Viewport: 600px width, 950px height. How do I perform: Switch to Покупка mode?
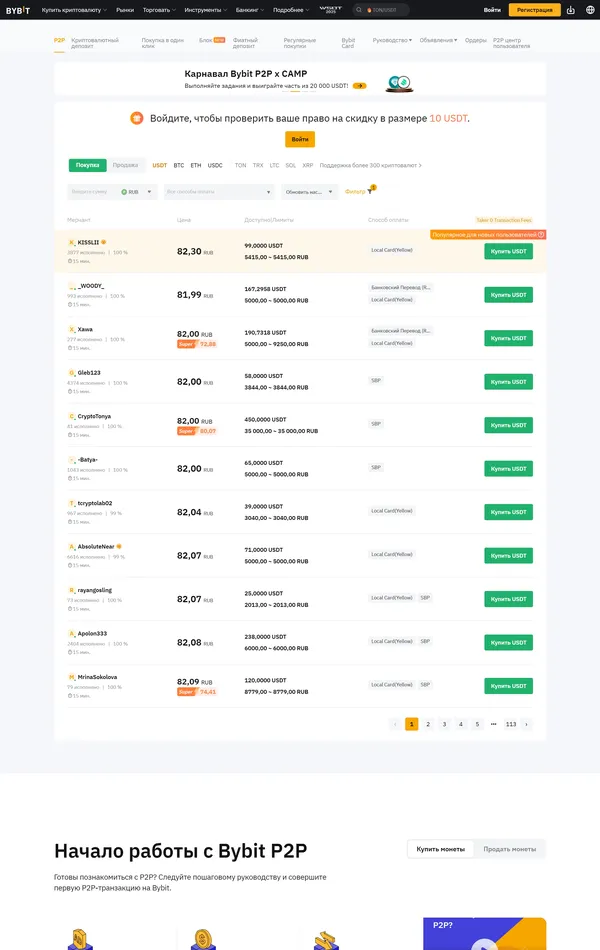coord(87,165)
